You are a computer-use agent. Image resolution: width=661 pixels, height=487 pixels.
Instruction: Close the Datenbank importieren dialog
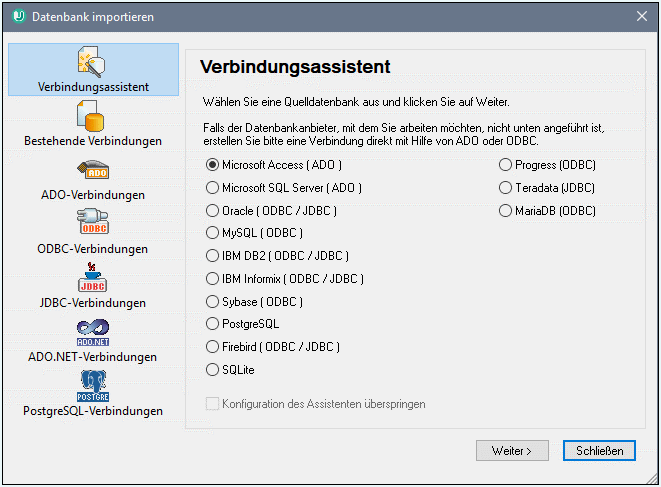(642, 16)
